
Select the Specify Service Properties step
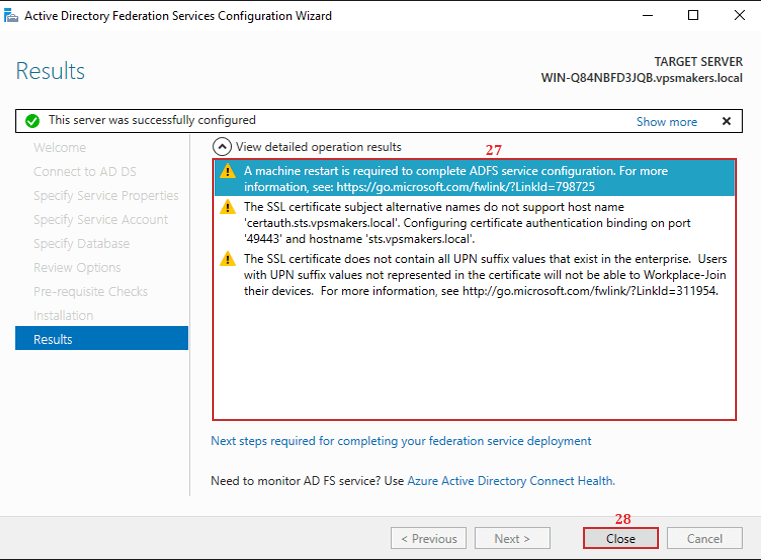[106, 196]
